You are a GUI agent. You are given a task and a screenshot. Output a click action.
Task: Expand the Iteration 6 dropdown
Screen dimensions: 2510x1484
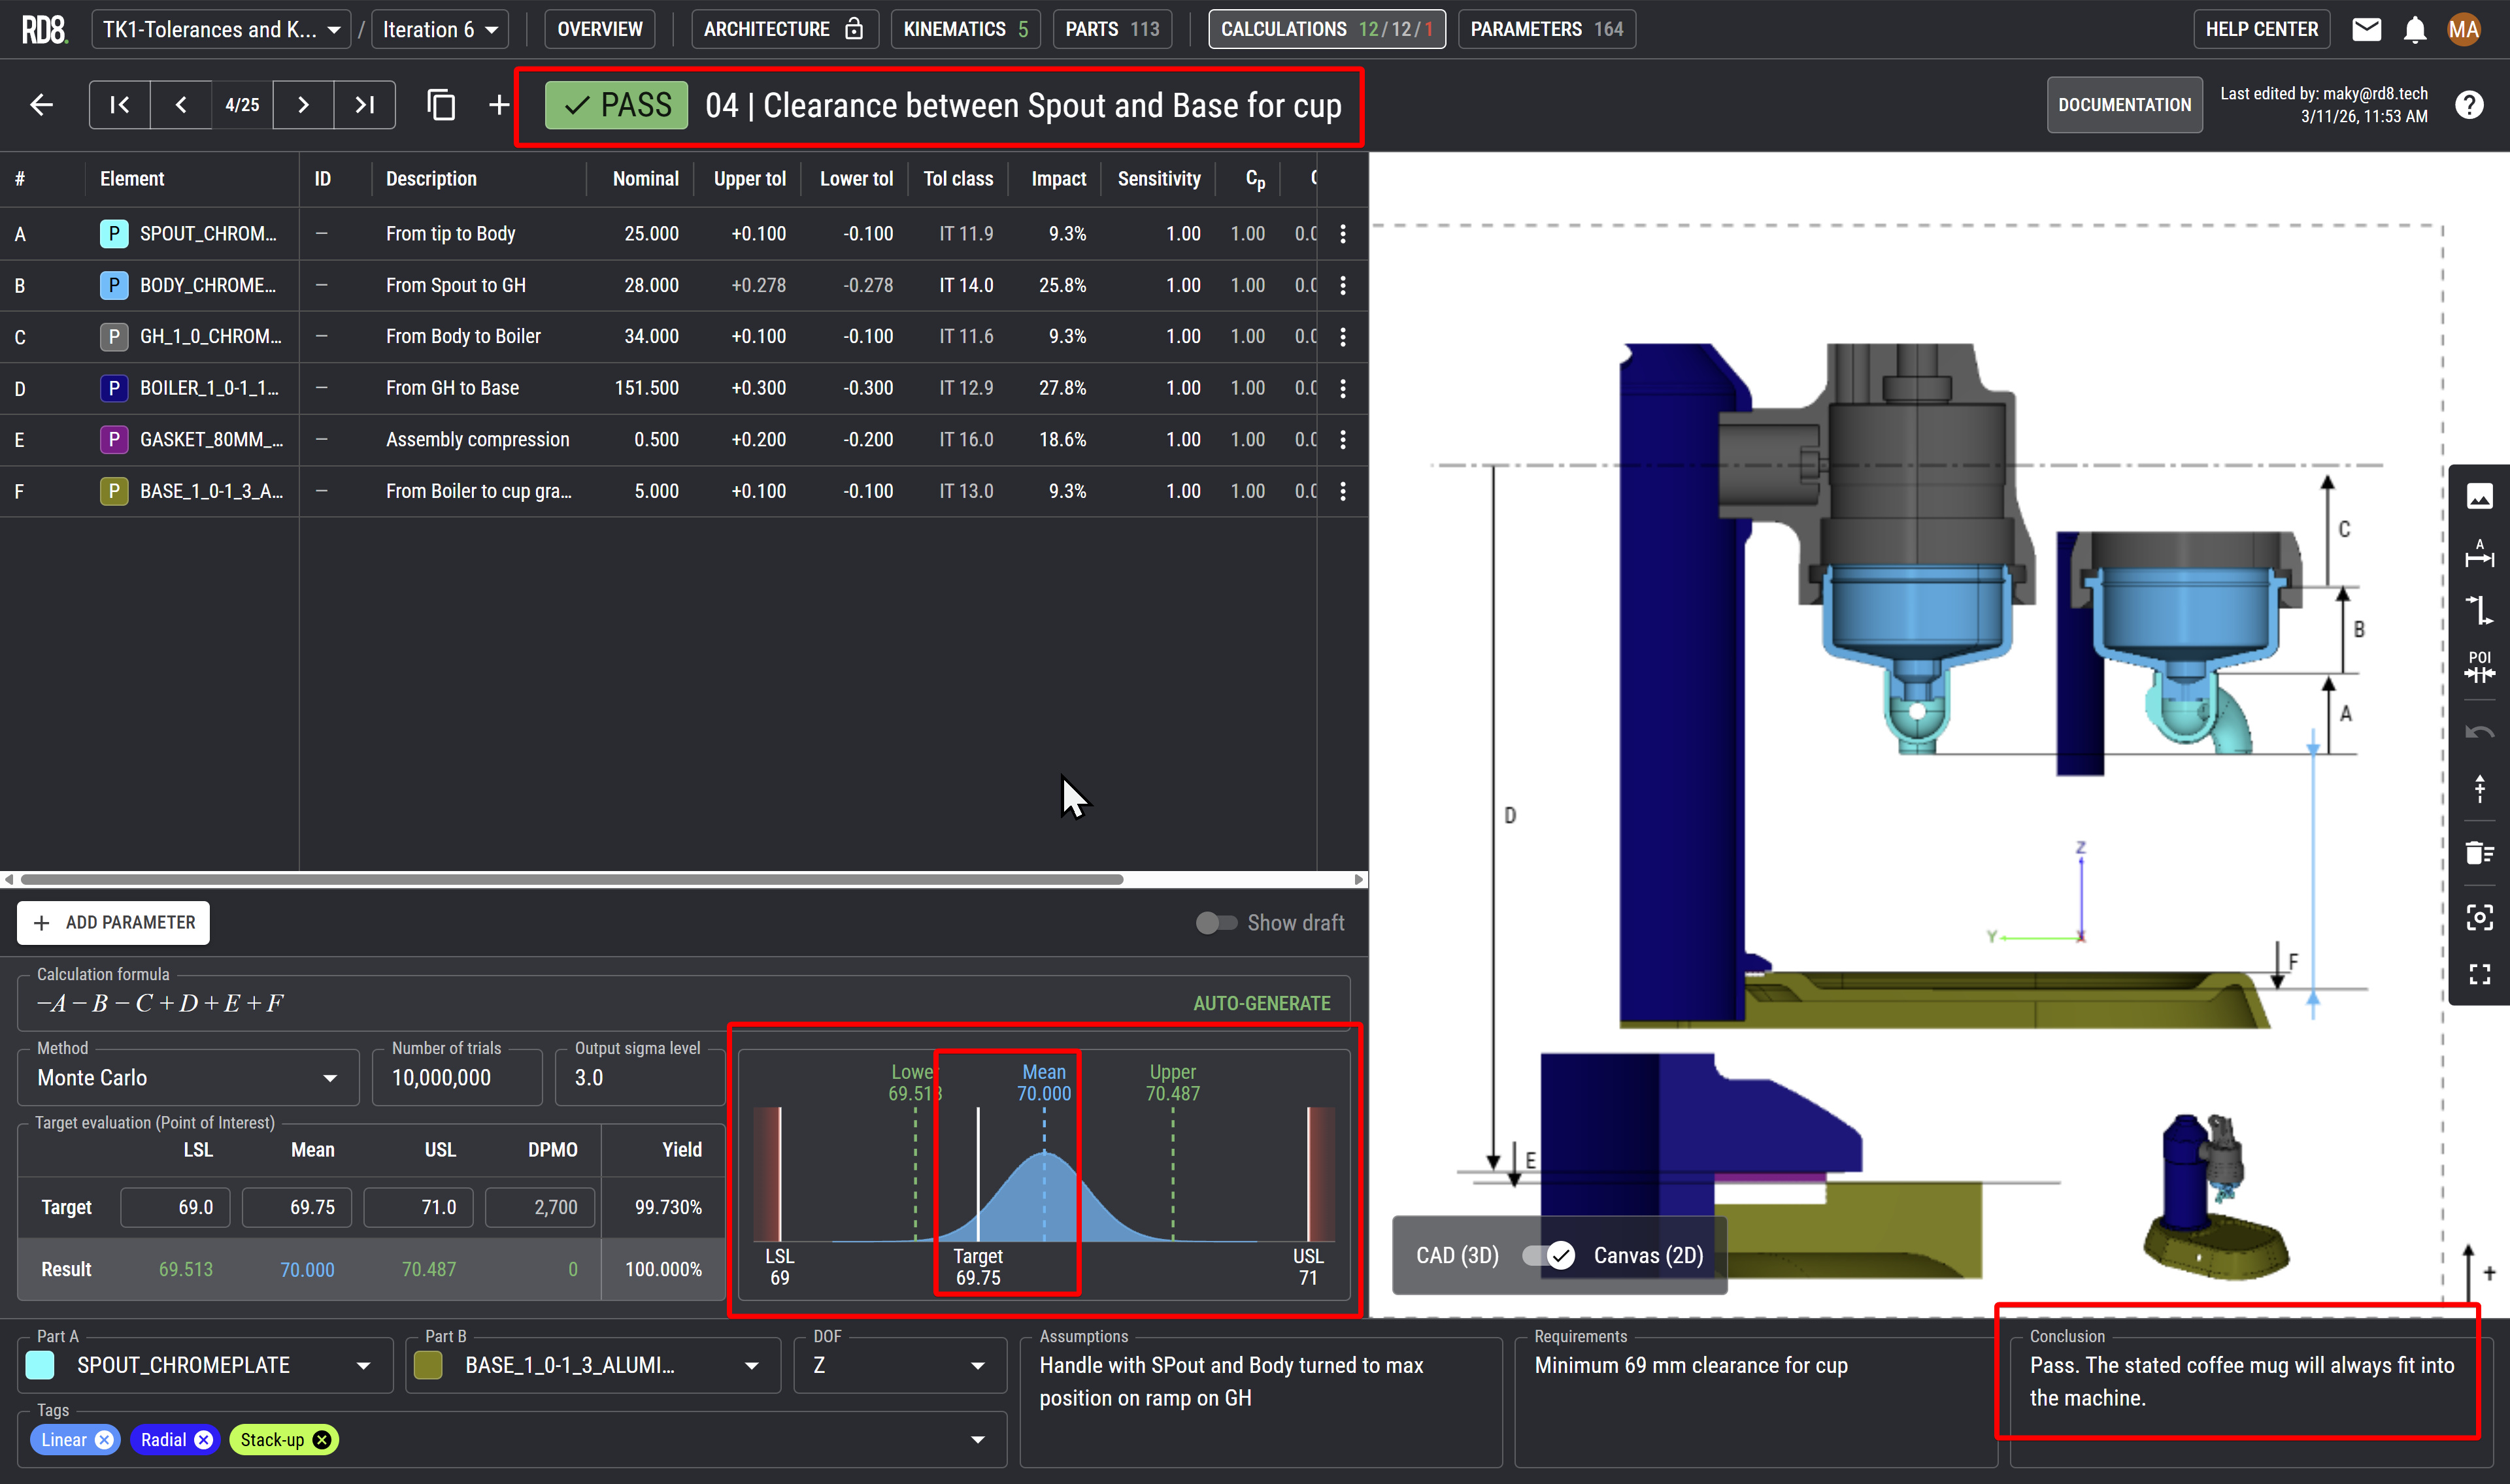coord(440,29)
